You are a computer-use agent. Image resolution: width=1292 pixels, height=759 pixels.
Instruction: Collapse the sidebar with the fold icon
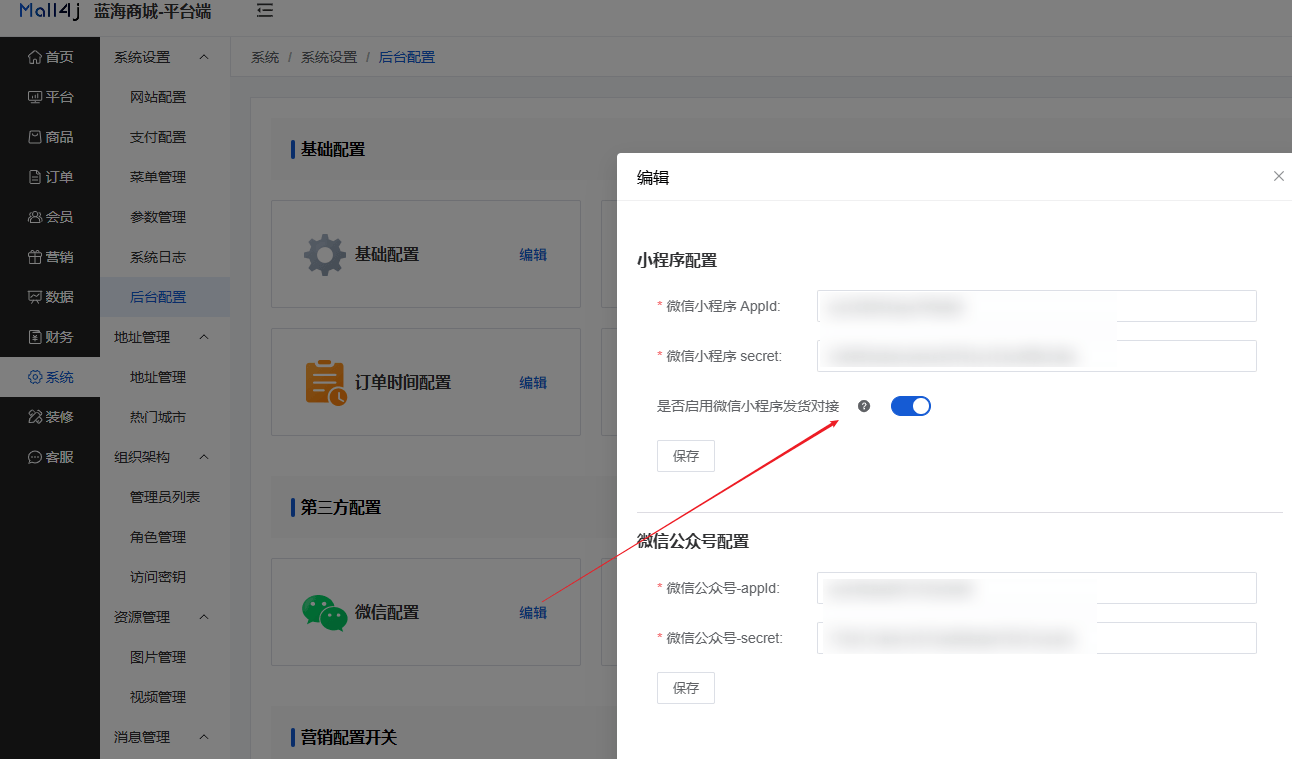click(x=264, y=11)
